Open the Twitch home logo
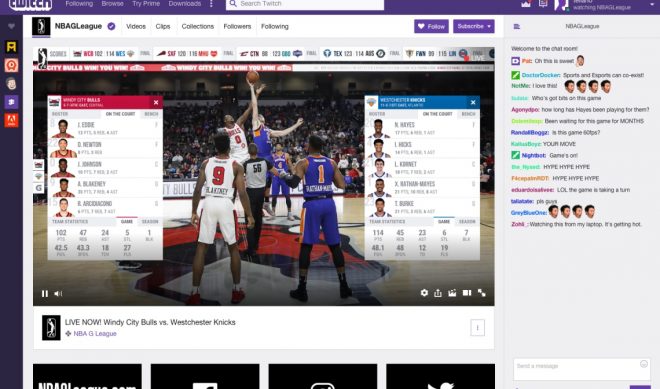The width and height of the screenshot is (660, 389). pos(30,4)
